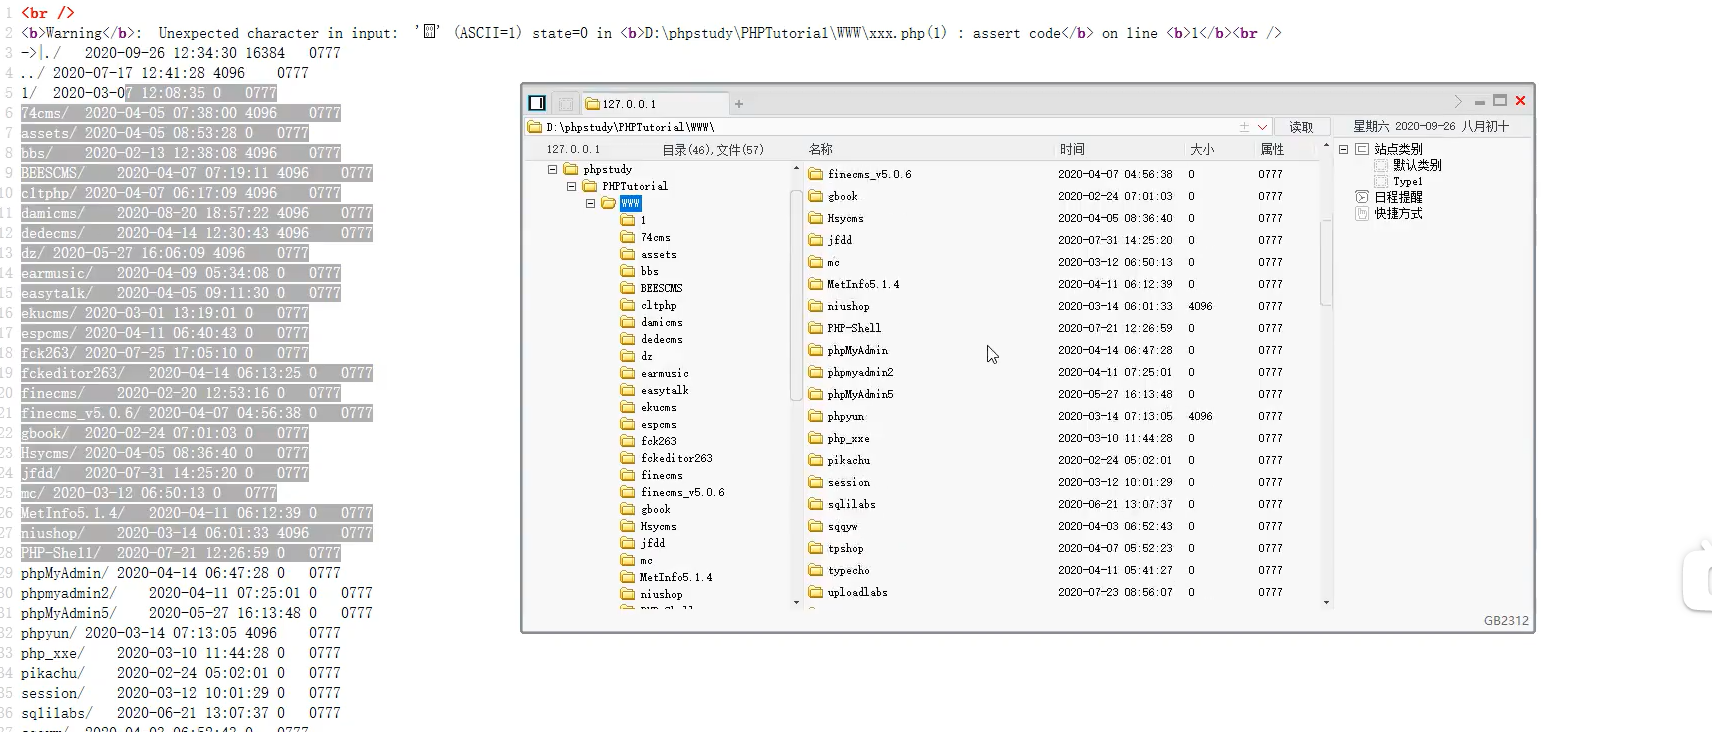Click the dotted square icon left of the 127.0.0.1 tab
Image resolution: width=1712 pixels, height=732 pixels.
[566, 103]
